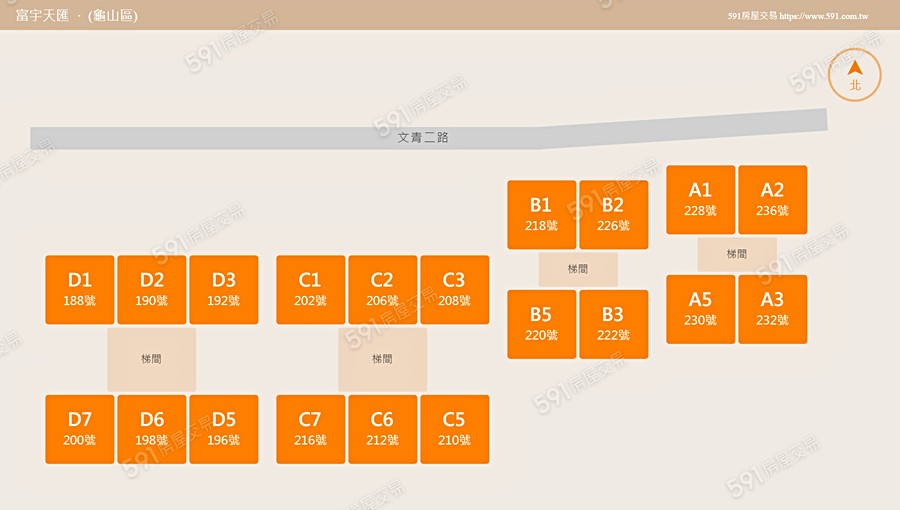Pick unit D5 at 196號
This screenshot has height=510, width=900.
[224, 429]
